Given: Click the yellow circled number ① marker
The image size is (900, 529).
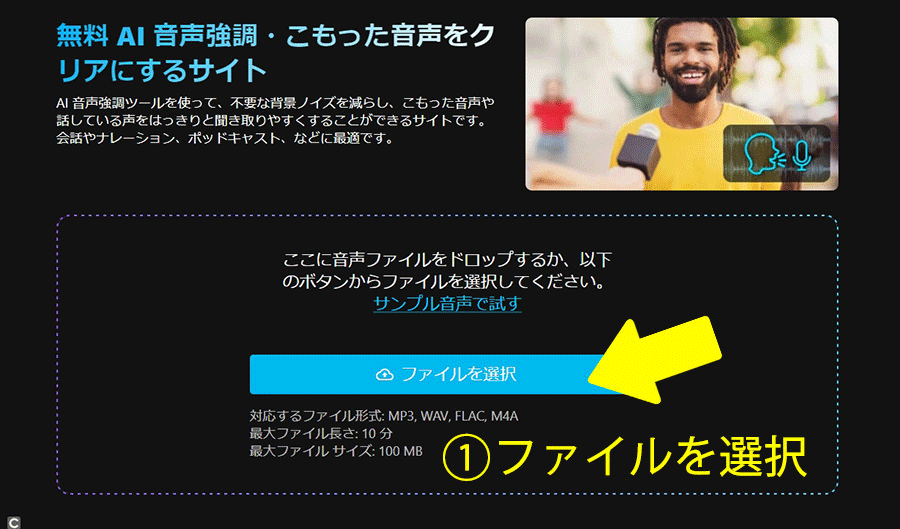Looking at the screenshot, I should coord(466,457).
